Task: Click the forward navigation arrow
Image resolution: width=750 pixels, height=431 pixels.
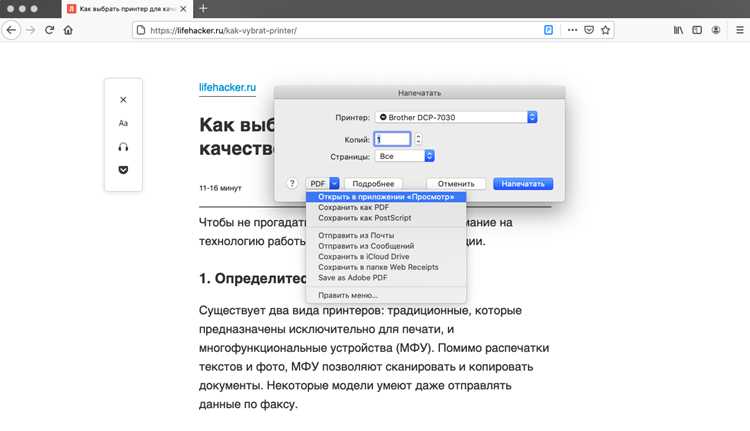Action: [x=31, y=30]
